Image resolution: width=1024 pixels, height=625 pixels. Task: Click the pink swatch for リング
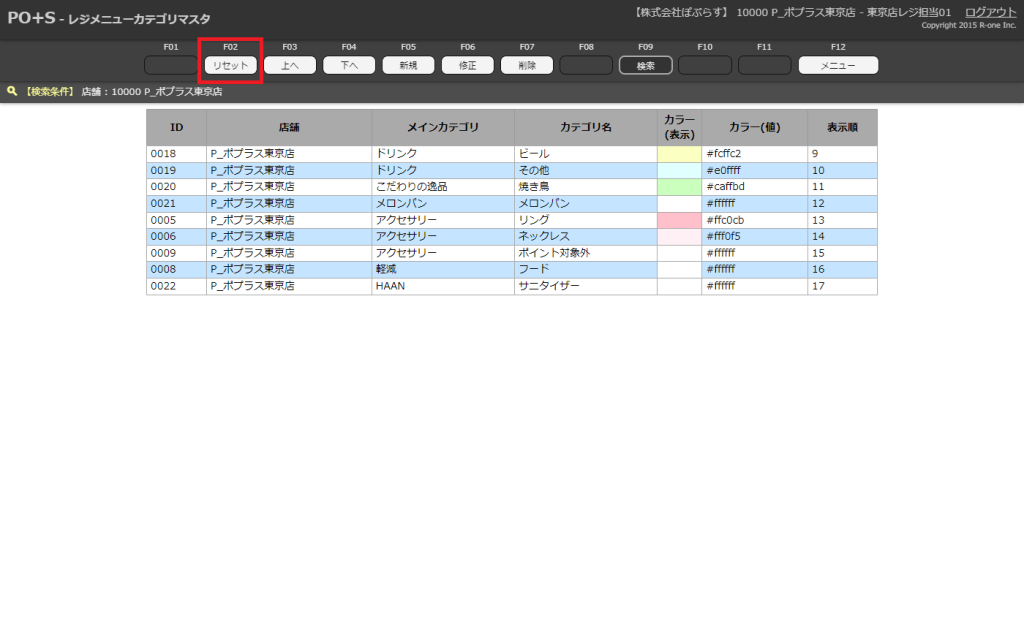click(x=679, y=220)
